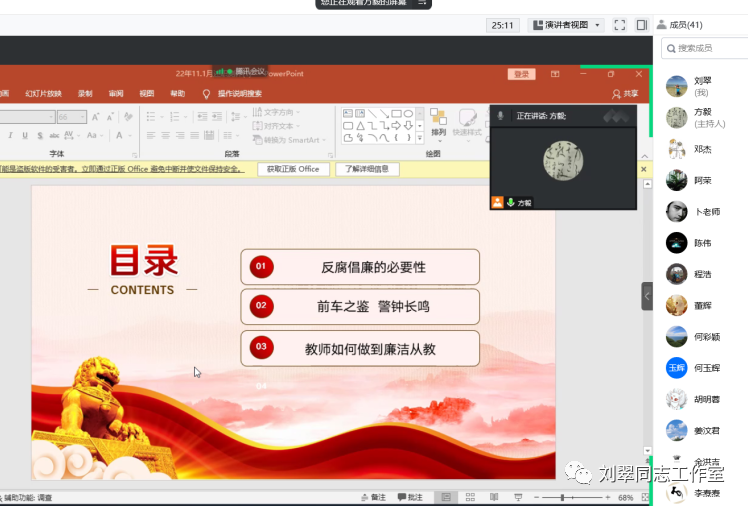Toggle the members side panel icon
This screenshot has height=506, width=748.
642,25
